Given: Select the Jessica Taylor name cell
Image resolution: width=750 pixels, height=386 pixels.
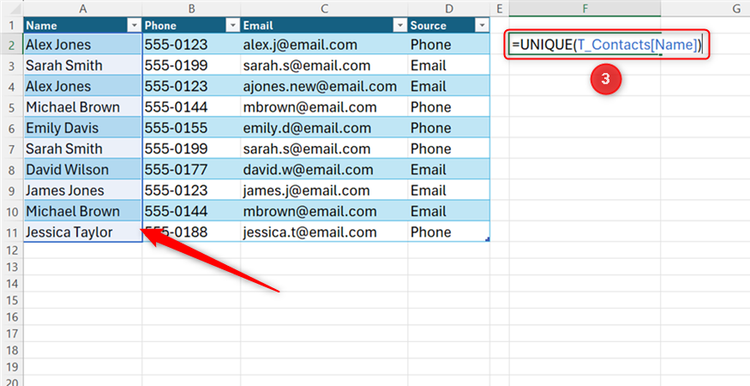Looking at the screenshot, I should [83, 232].
